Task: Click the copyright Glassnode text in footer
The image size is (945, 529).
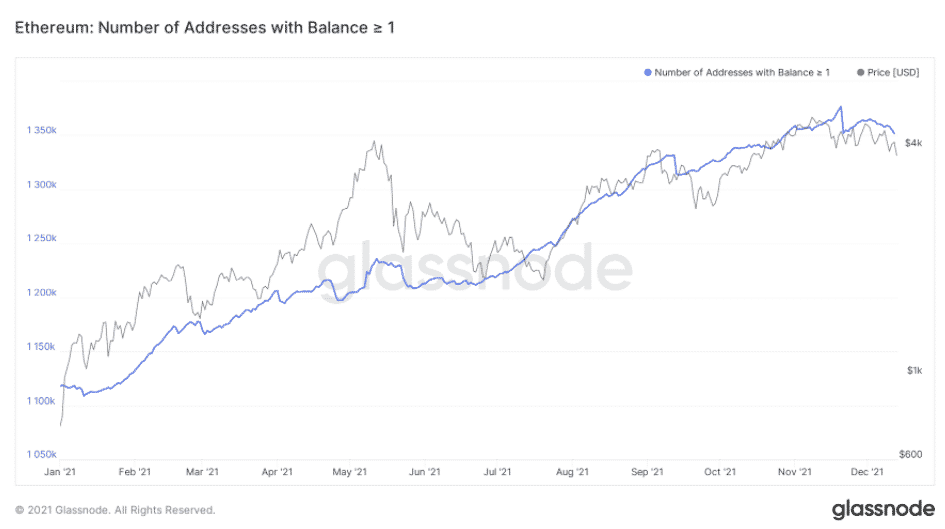Action: click(x=115, y=510)
